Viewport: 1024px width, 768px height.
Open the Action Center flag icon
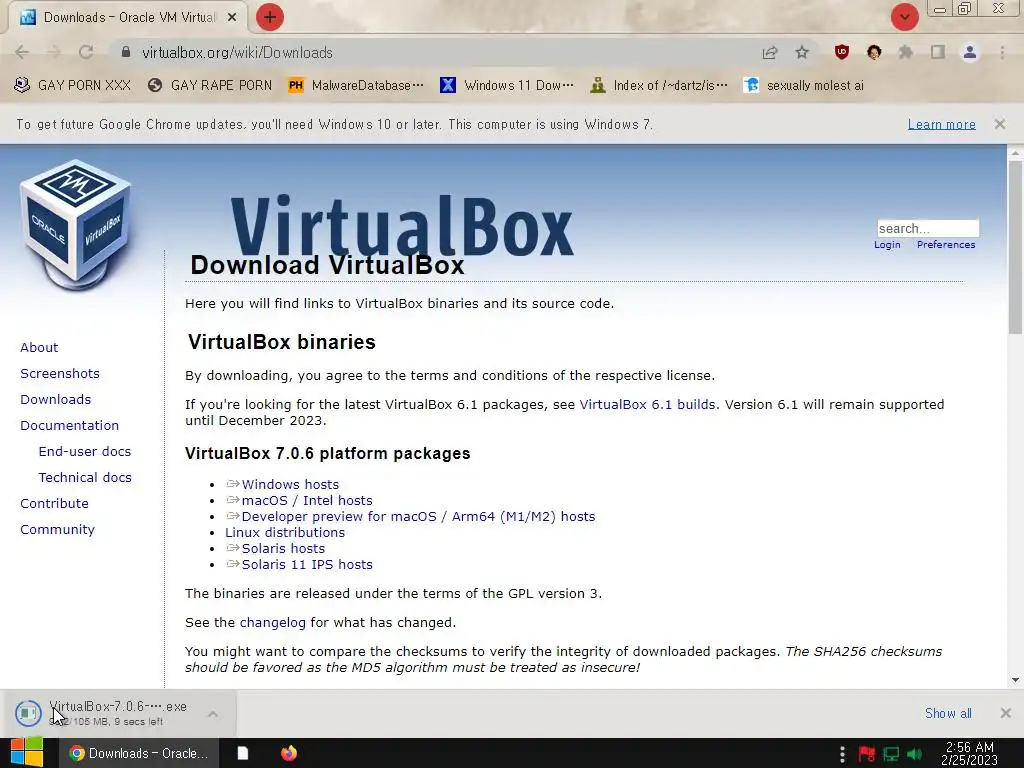pyautogui.click(x=867, y=754)
